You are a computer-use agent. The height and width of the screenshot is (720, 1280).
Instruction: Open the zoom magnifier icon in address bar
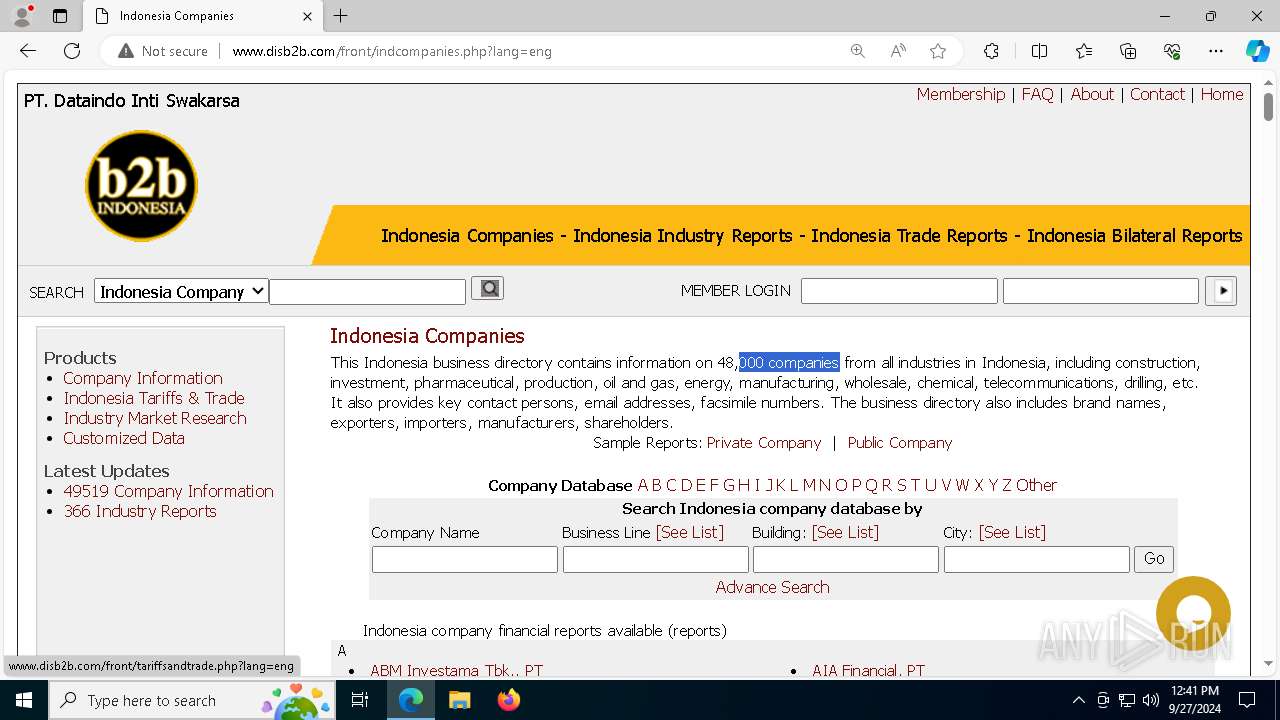857,51
